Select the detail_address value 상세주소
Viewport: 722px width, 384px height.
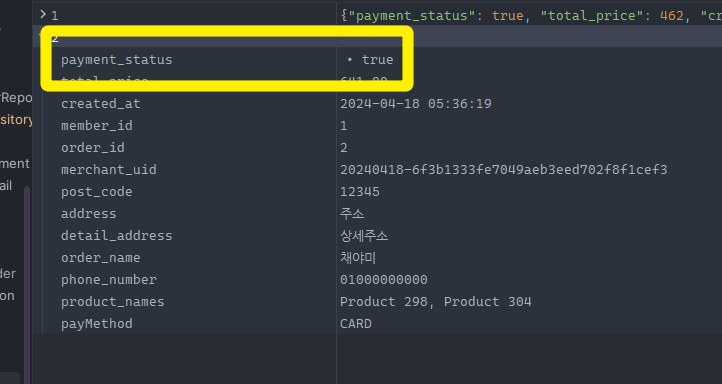coord(364,236)
